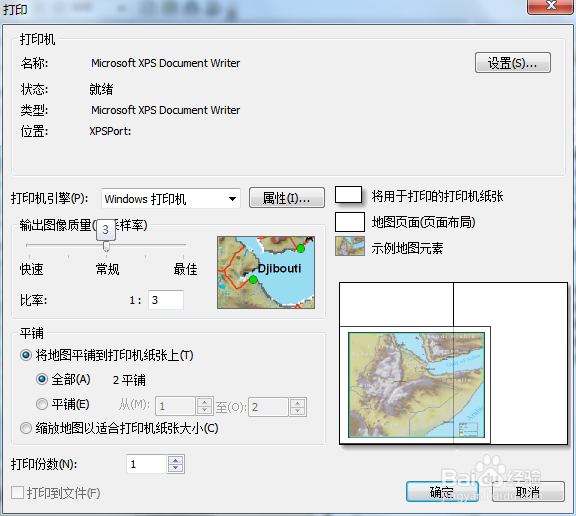Click the Djibouti sample quality preview image

coord(266,272)
